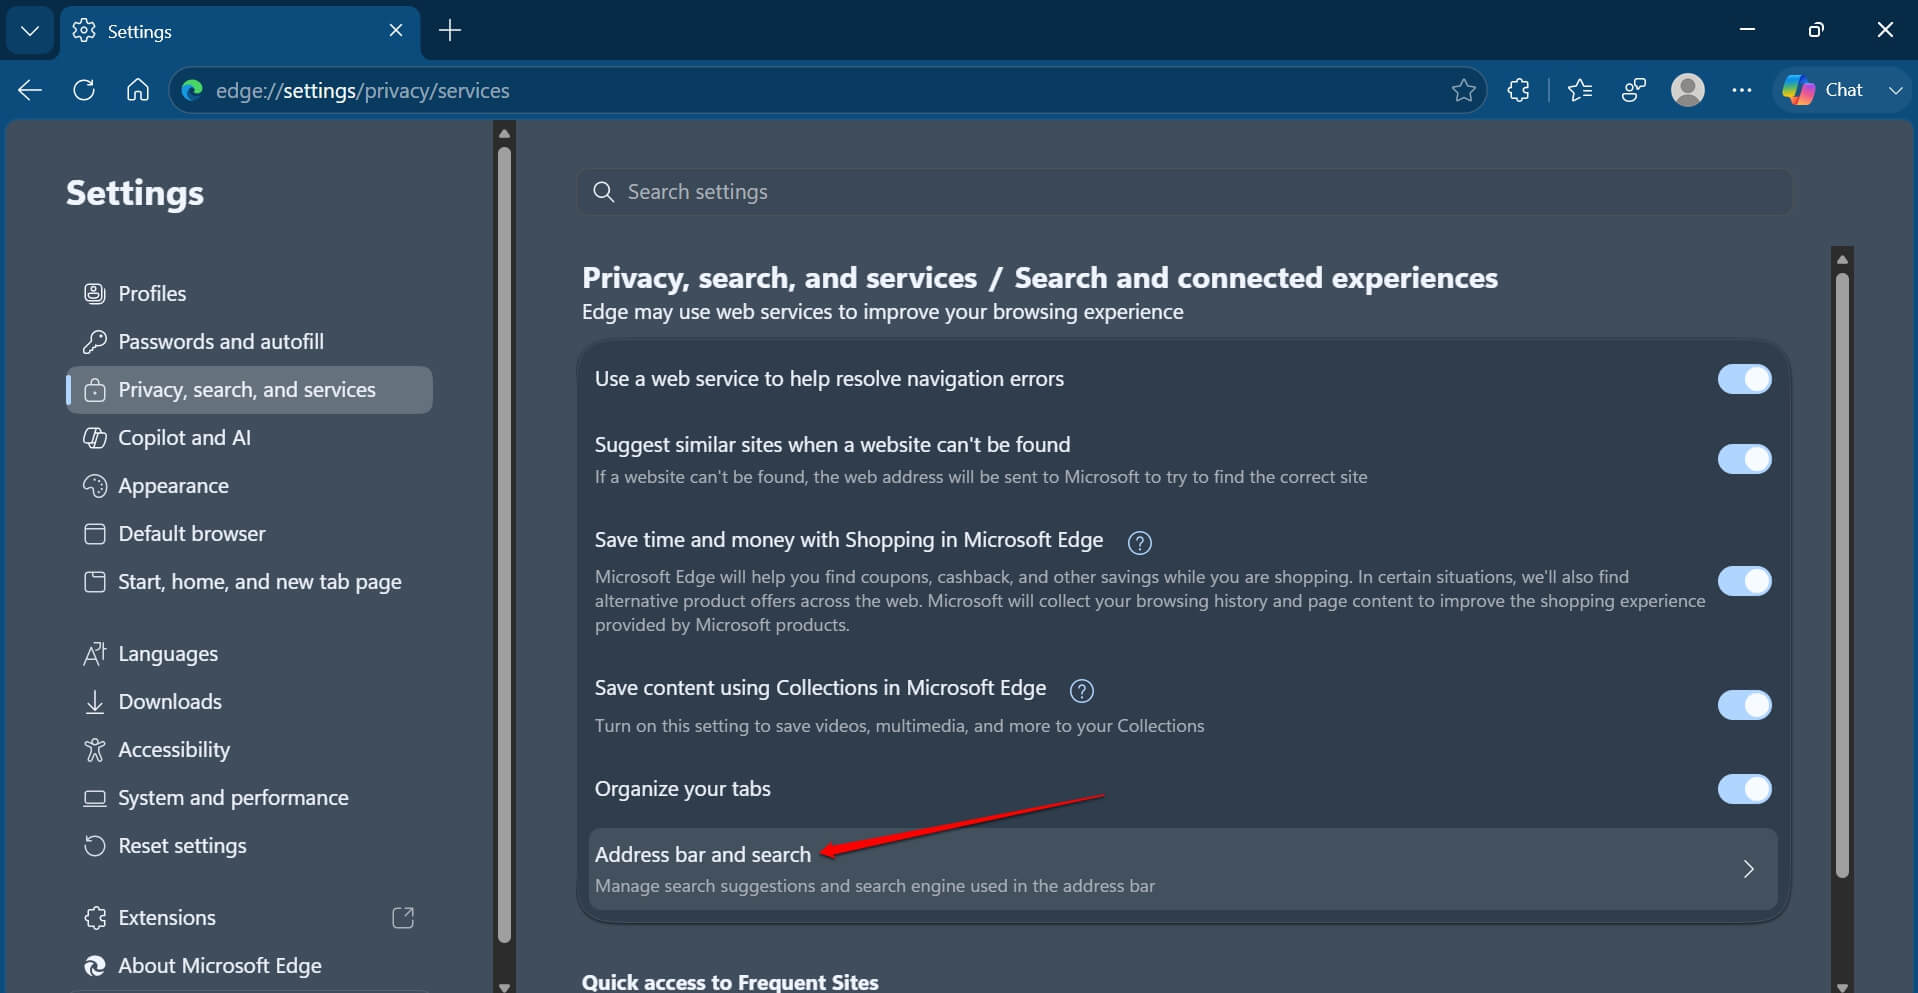Click the search magnifier icon in settings
The image size is (1918, 993).
point(603,191)
